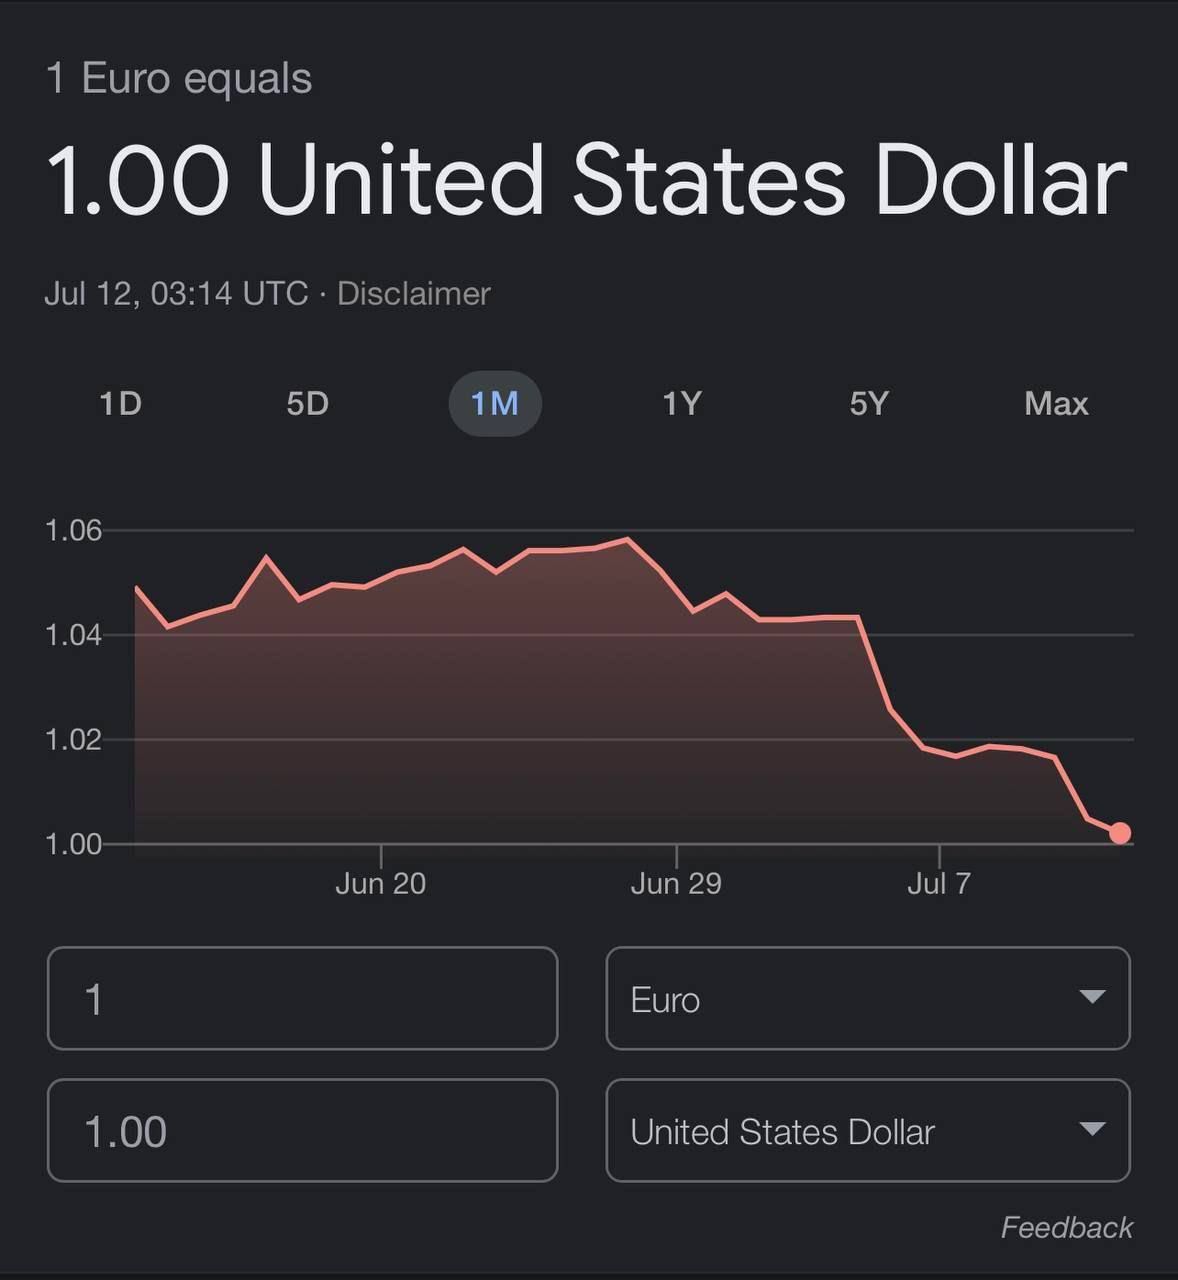Focus the Euro amount input field
This screenshot has width=1178, height=1280.
tap(302, 998)
